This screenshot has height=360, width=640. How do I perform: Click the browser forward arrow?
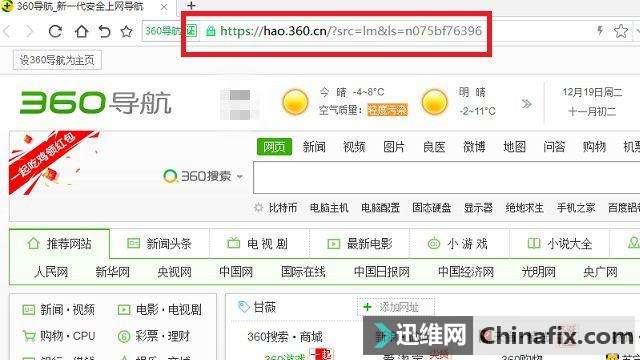click(29, 31)
